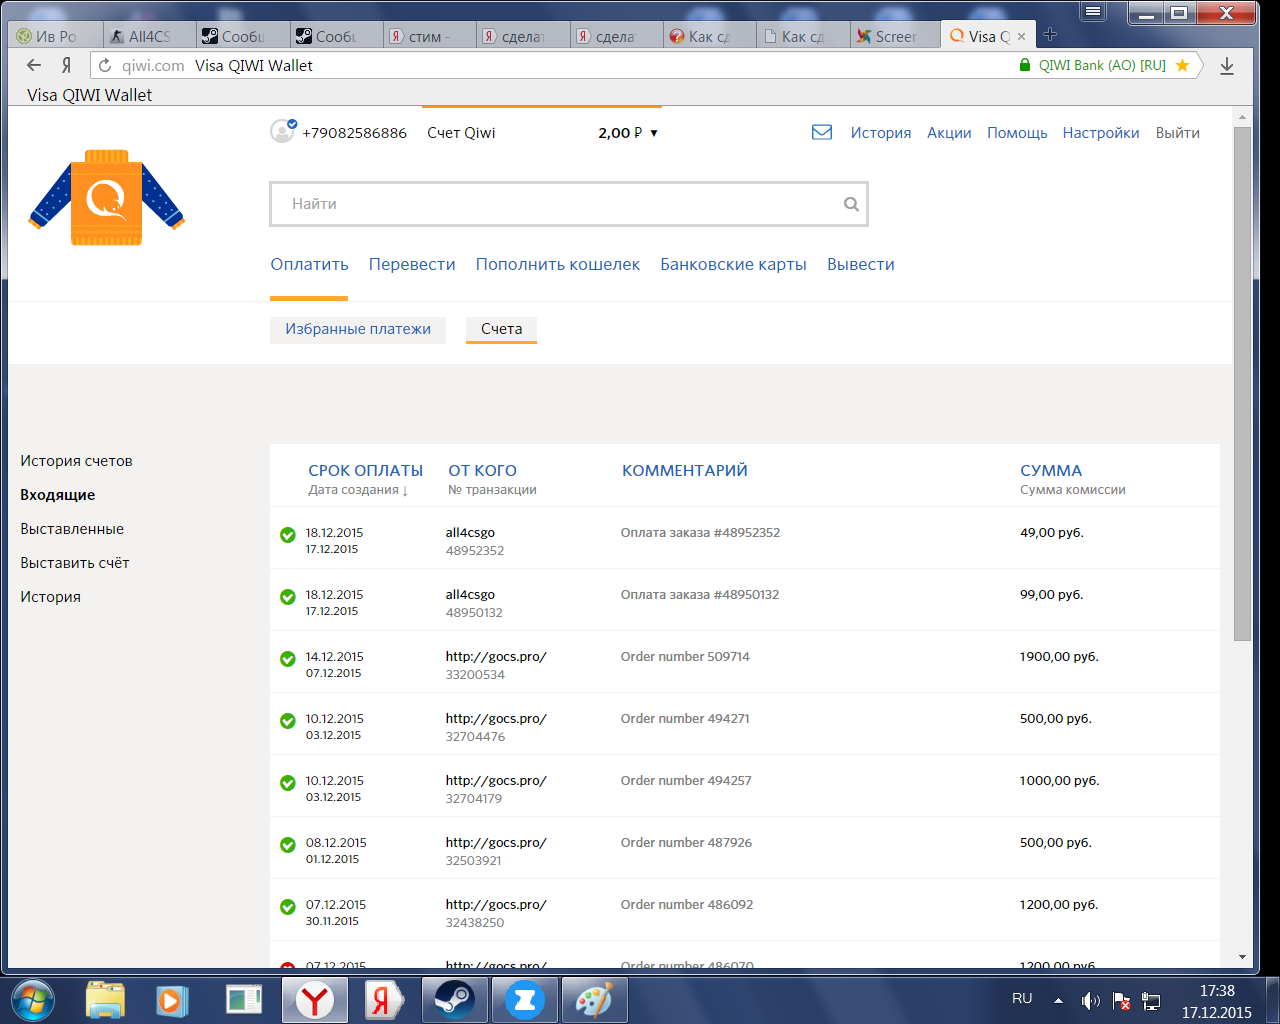Open the Настройки link
Image resolution: width=1280 pixels, height=1024 pixels.
point(1101,132)
